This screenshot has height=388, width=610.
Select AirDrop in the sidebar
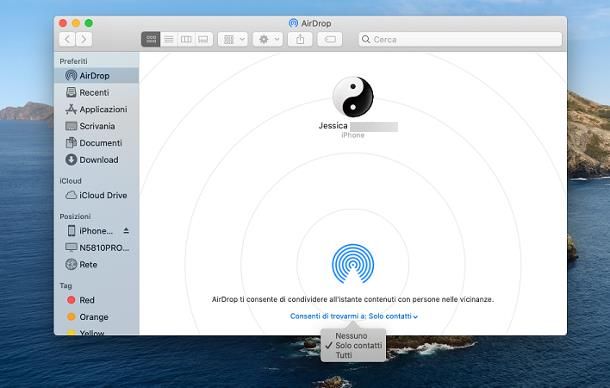tap(96, 75)
